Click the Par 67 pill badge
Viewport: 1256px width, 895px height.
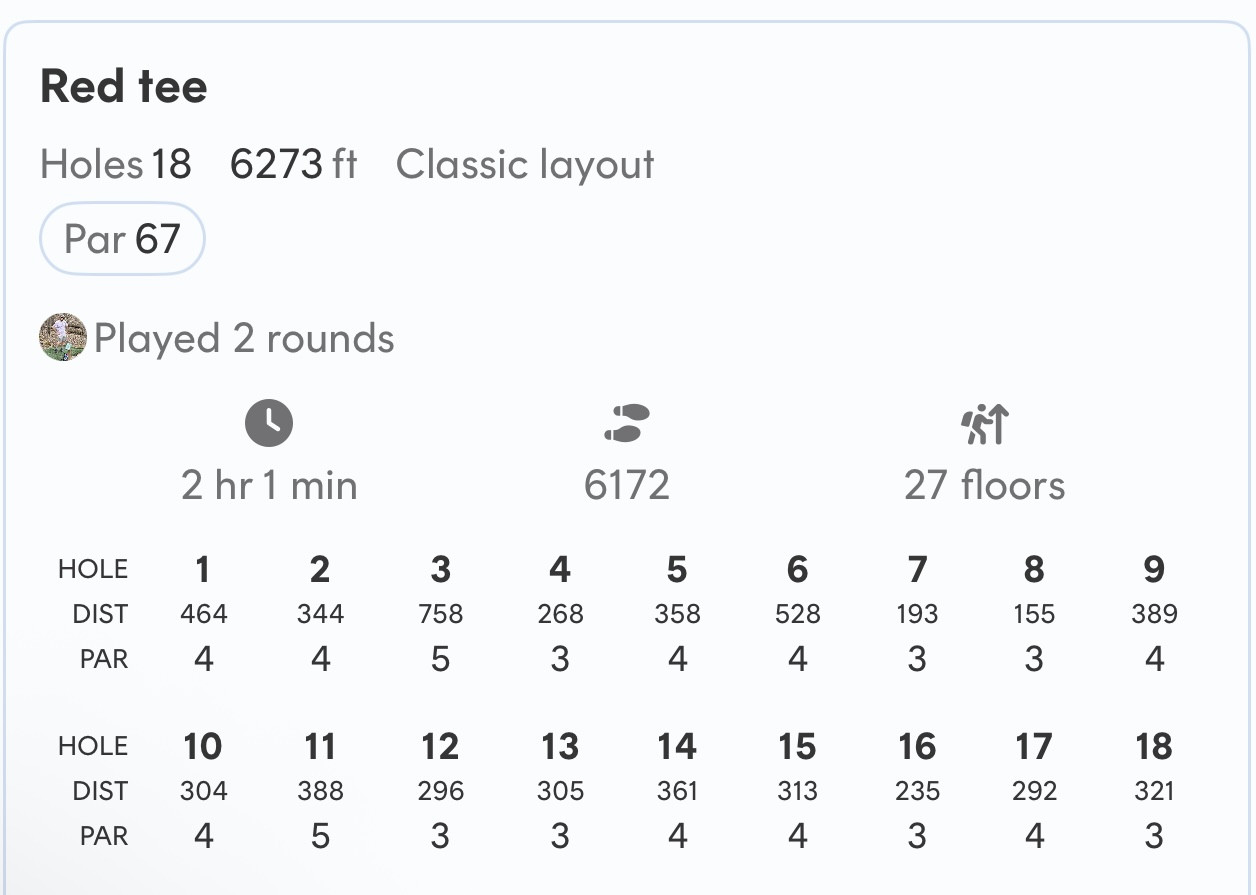pyautogui.click(x=122, y=239)
